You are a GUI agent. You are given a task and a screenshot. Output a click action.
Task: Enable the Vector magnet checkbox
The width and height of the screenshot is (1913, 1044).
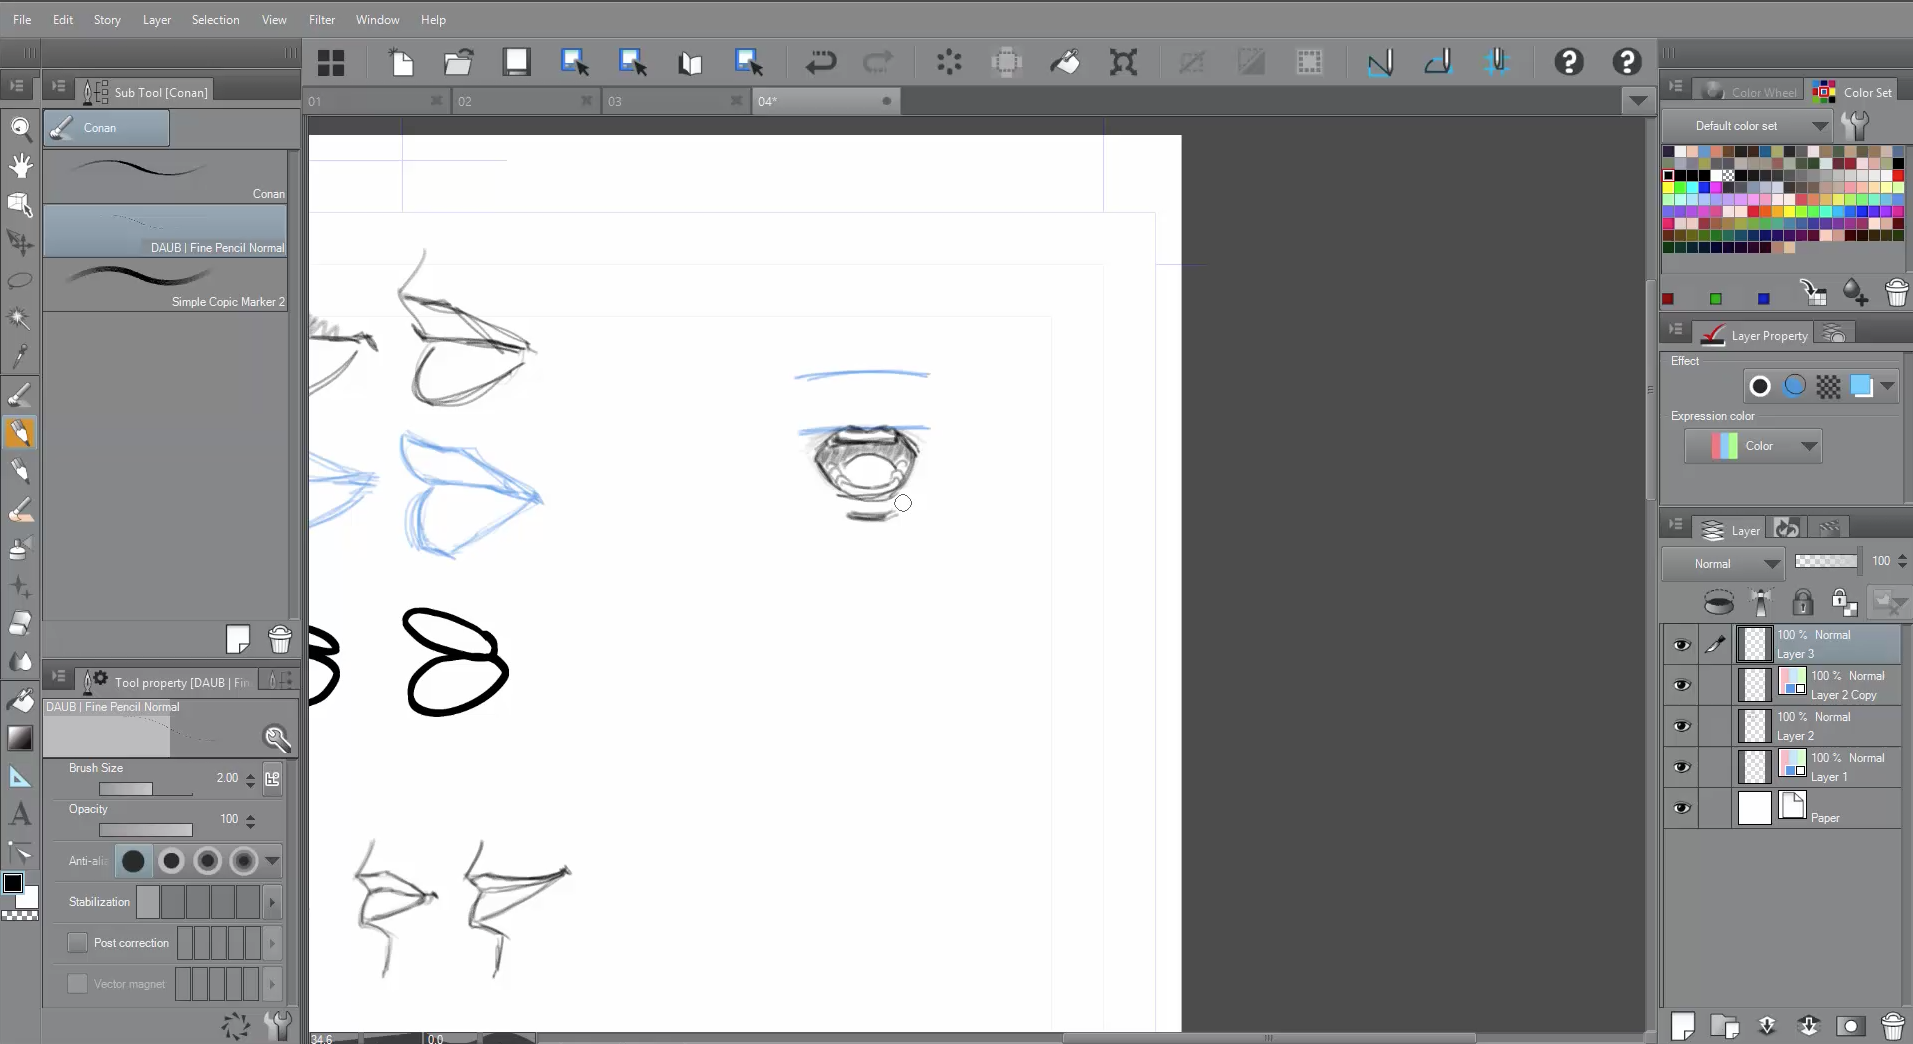coord(77,984)
